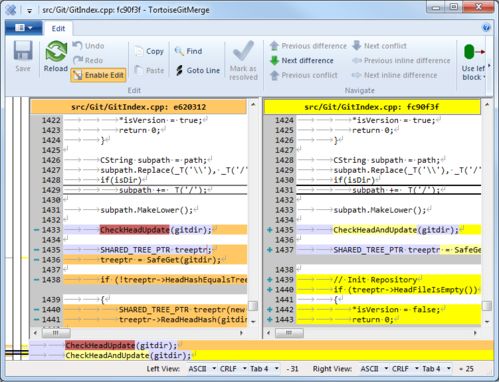The height and width of the screenshot is (382, 499).
Task: Click left line 1426 CString subpath
Action: point(155,160)
